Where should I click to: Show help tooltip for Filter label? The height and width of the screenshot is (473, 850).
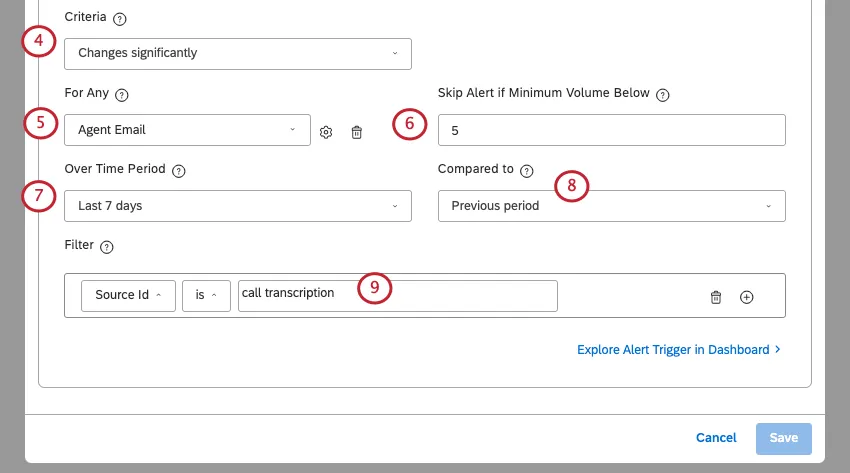(x=107, y=247)
